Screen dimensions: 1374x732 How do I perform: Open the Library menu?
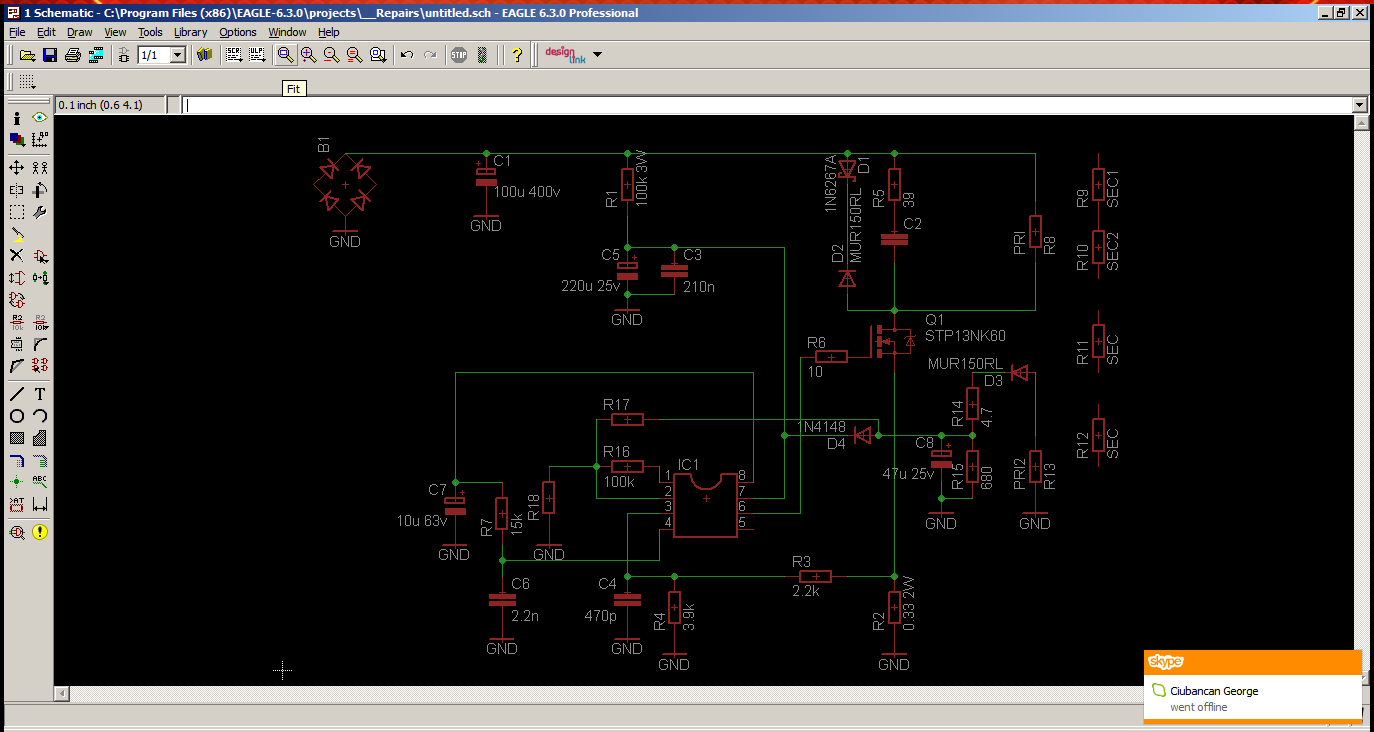tap(190, 32)
